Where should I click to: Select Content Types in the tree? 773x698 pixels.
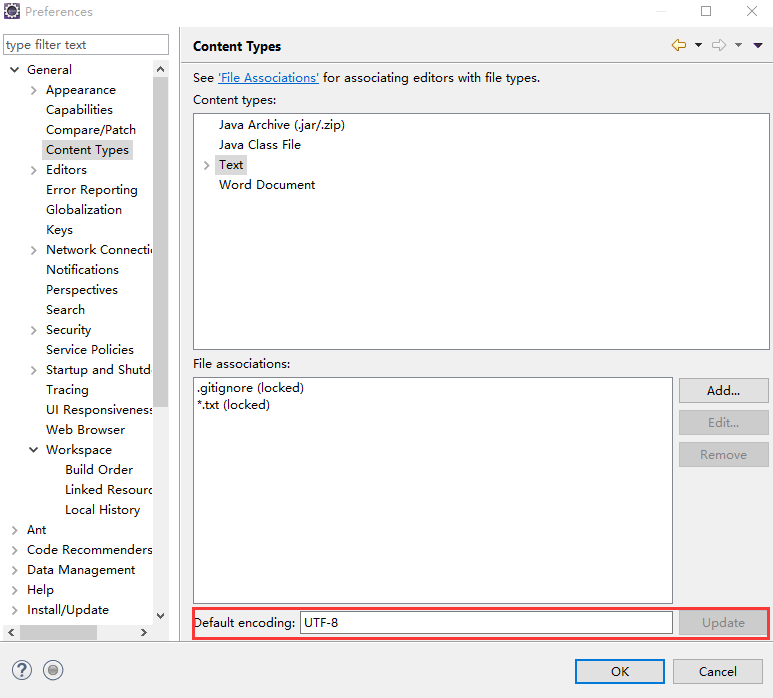(87, 150)
